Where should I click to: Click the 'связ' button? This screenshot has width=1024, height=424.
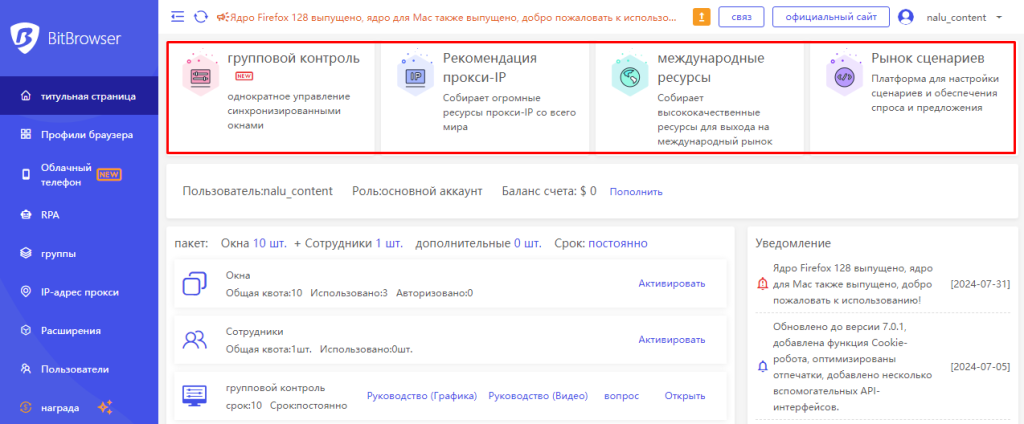741,17
